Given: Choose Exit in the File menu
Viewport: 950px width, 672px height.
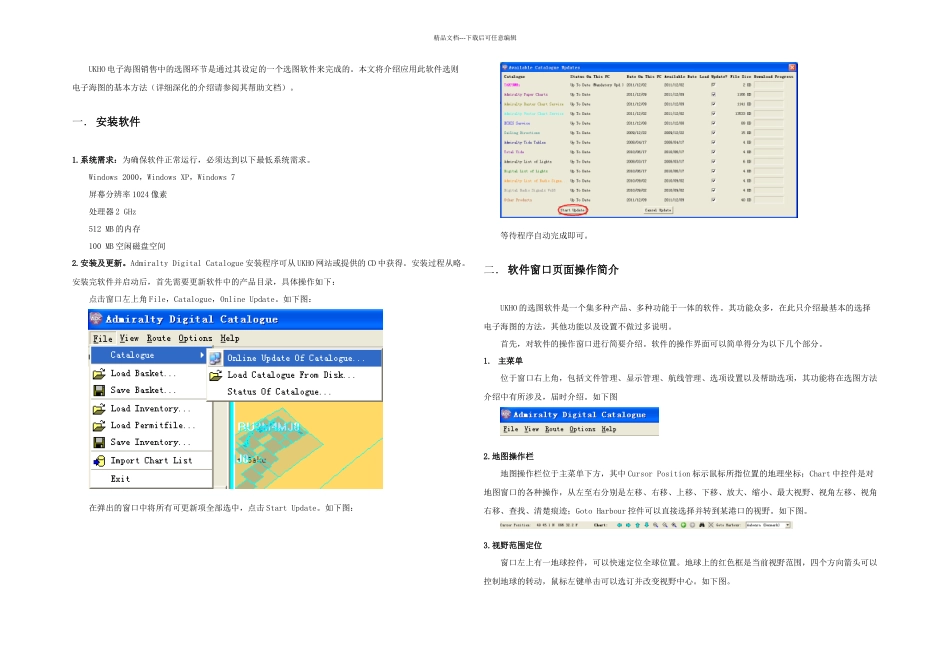Looking at the screenshot, I should [x=120, y=479].
